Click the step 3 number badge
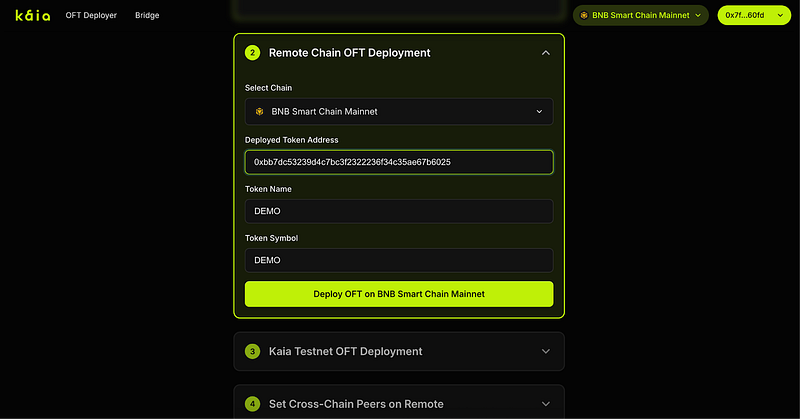 click(x=253, y=351)
